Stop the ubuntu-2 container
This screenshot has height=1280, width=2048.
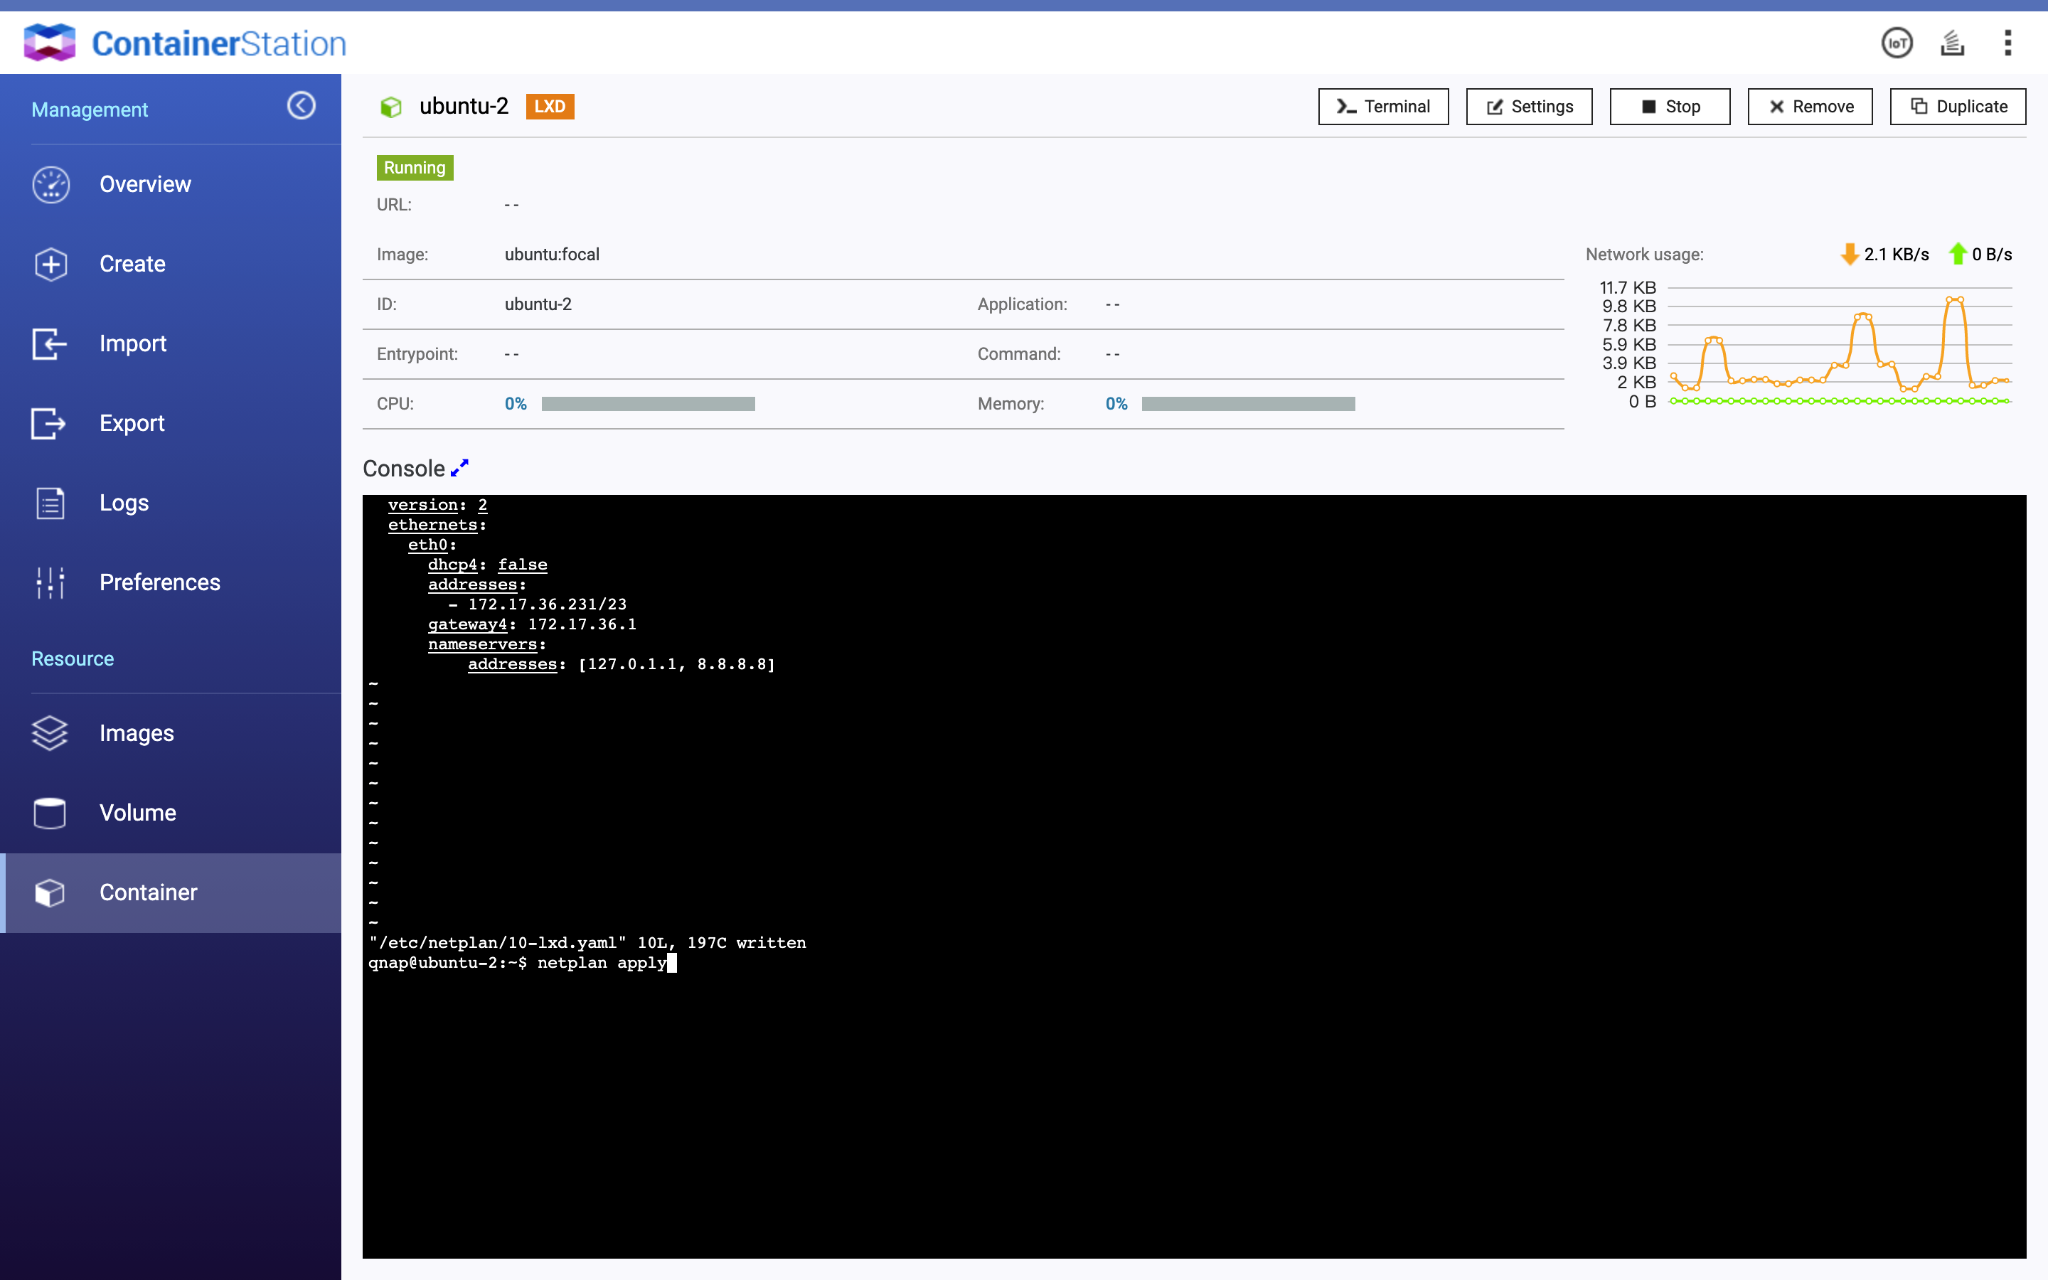point(1669,107)
